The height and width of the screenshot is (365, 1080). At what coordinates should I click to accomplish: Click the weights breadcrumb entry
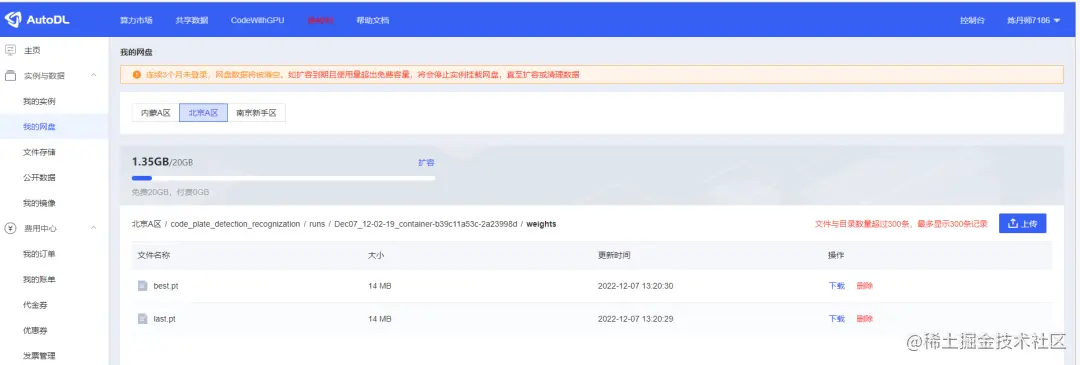[541, 224]
